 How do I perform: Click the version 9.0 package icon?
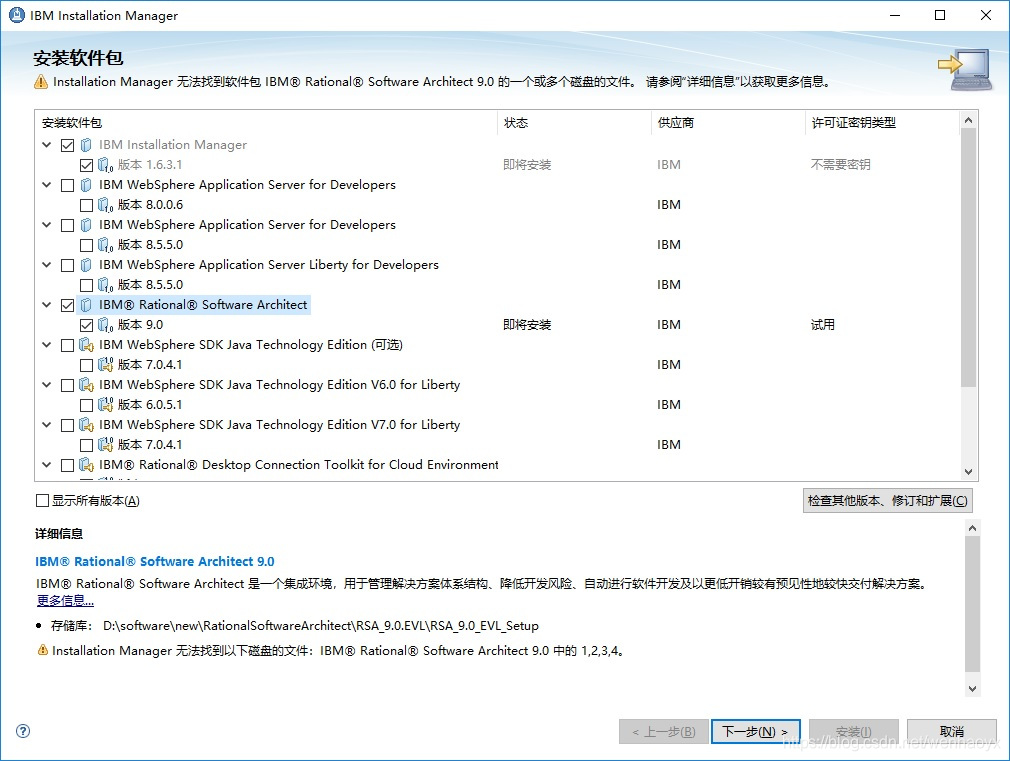(105, 325)
